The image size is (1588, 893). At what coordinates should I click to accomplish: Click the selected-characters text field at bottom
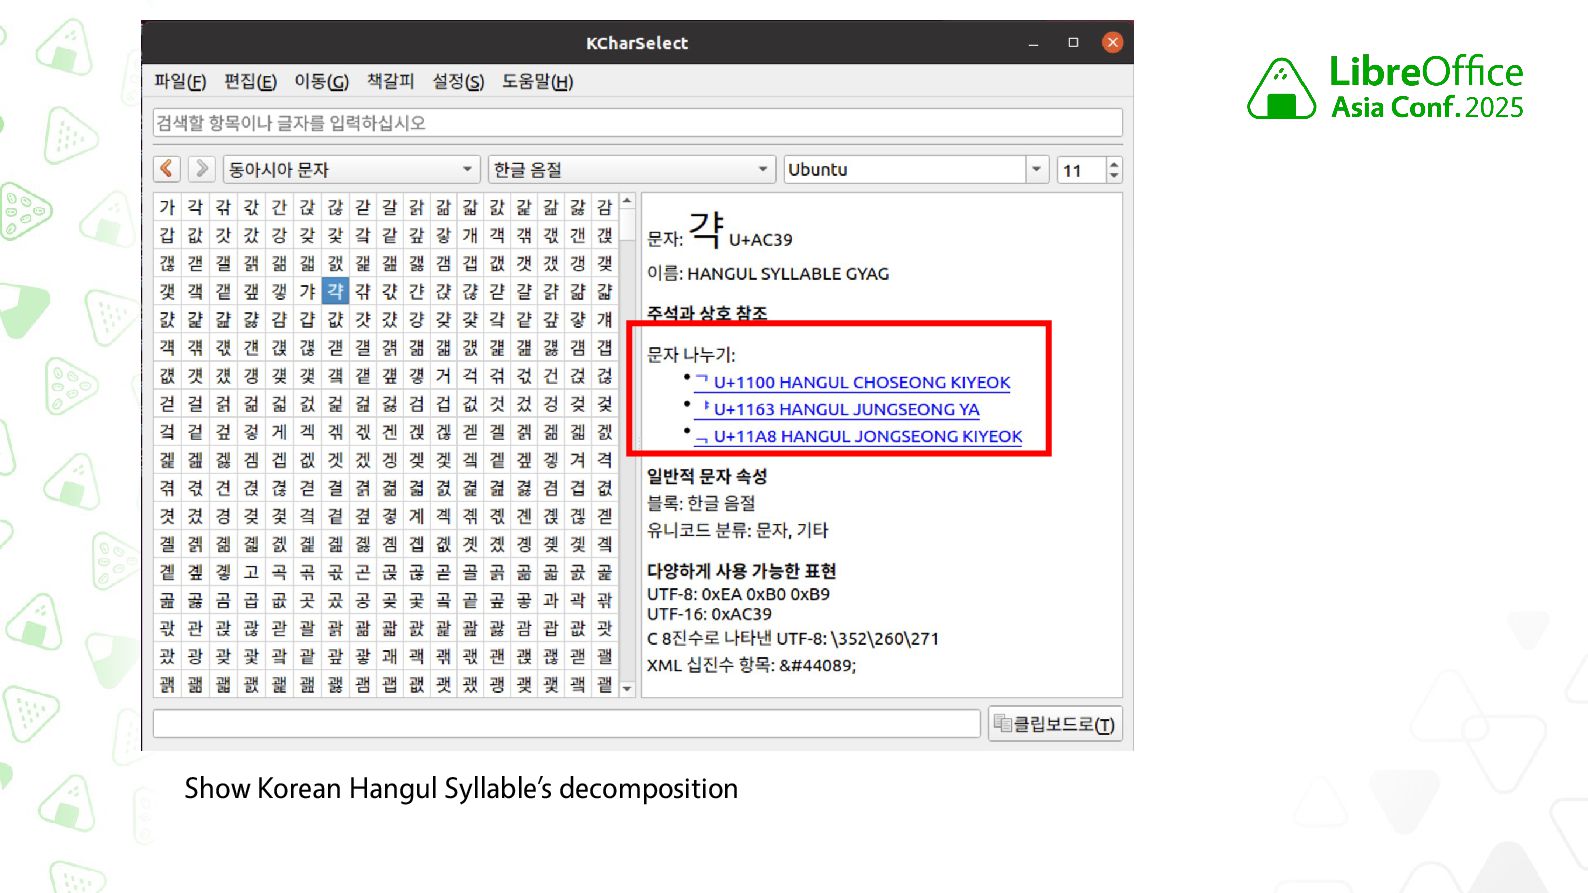pyautogui.click(x=566, y=724)
